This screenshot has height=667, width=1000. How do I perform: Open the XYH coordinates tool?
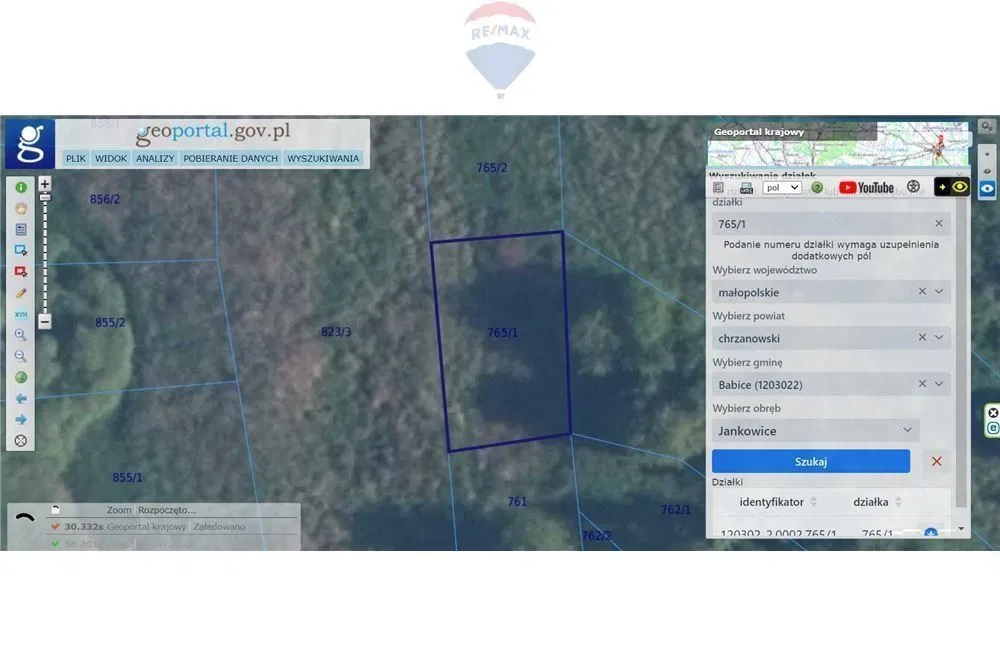point(21,314)
